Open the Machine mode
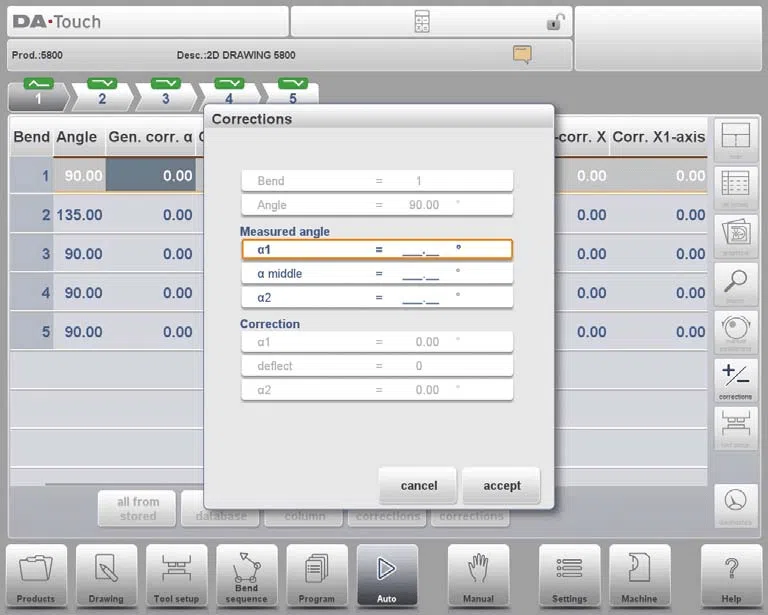Image resolution: width=768 pixels, height=615 pixels. [x=639, y=576]
